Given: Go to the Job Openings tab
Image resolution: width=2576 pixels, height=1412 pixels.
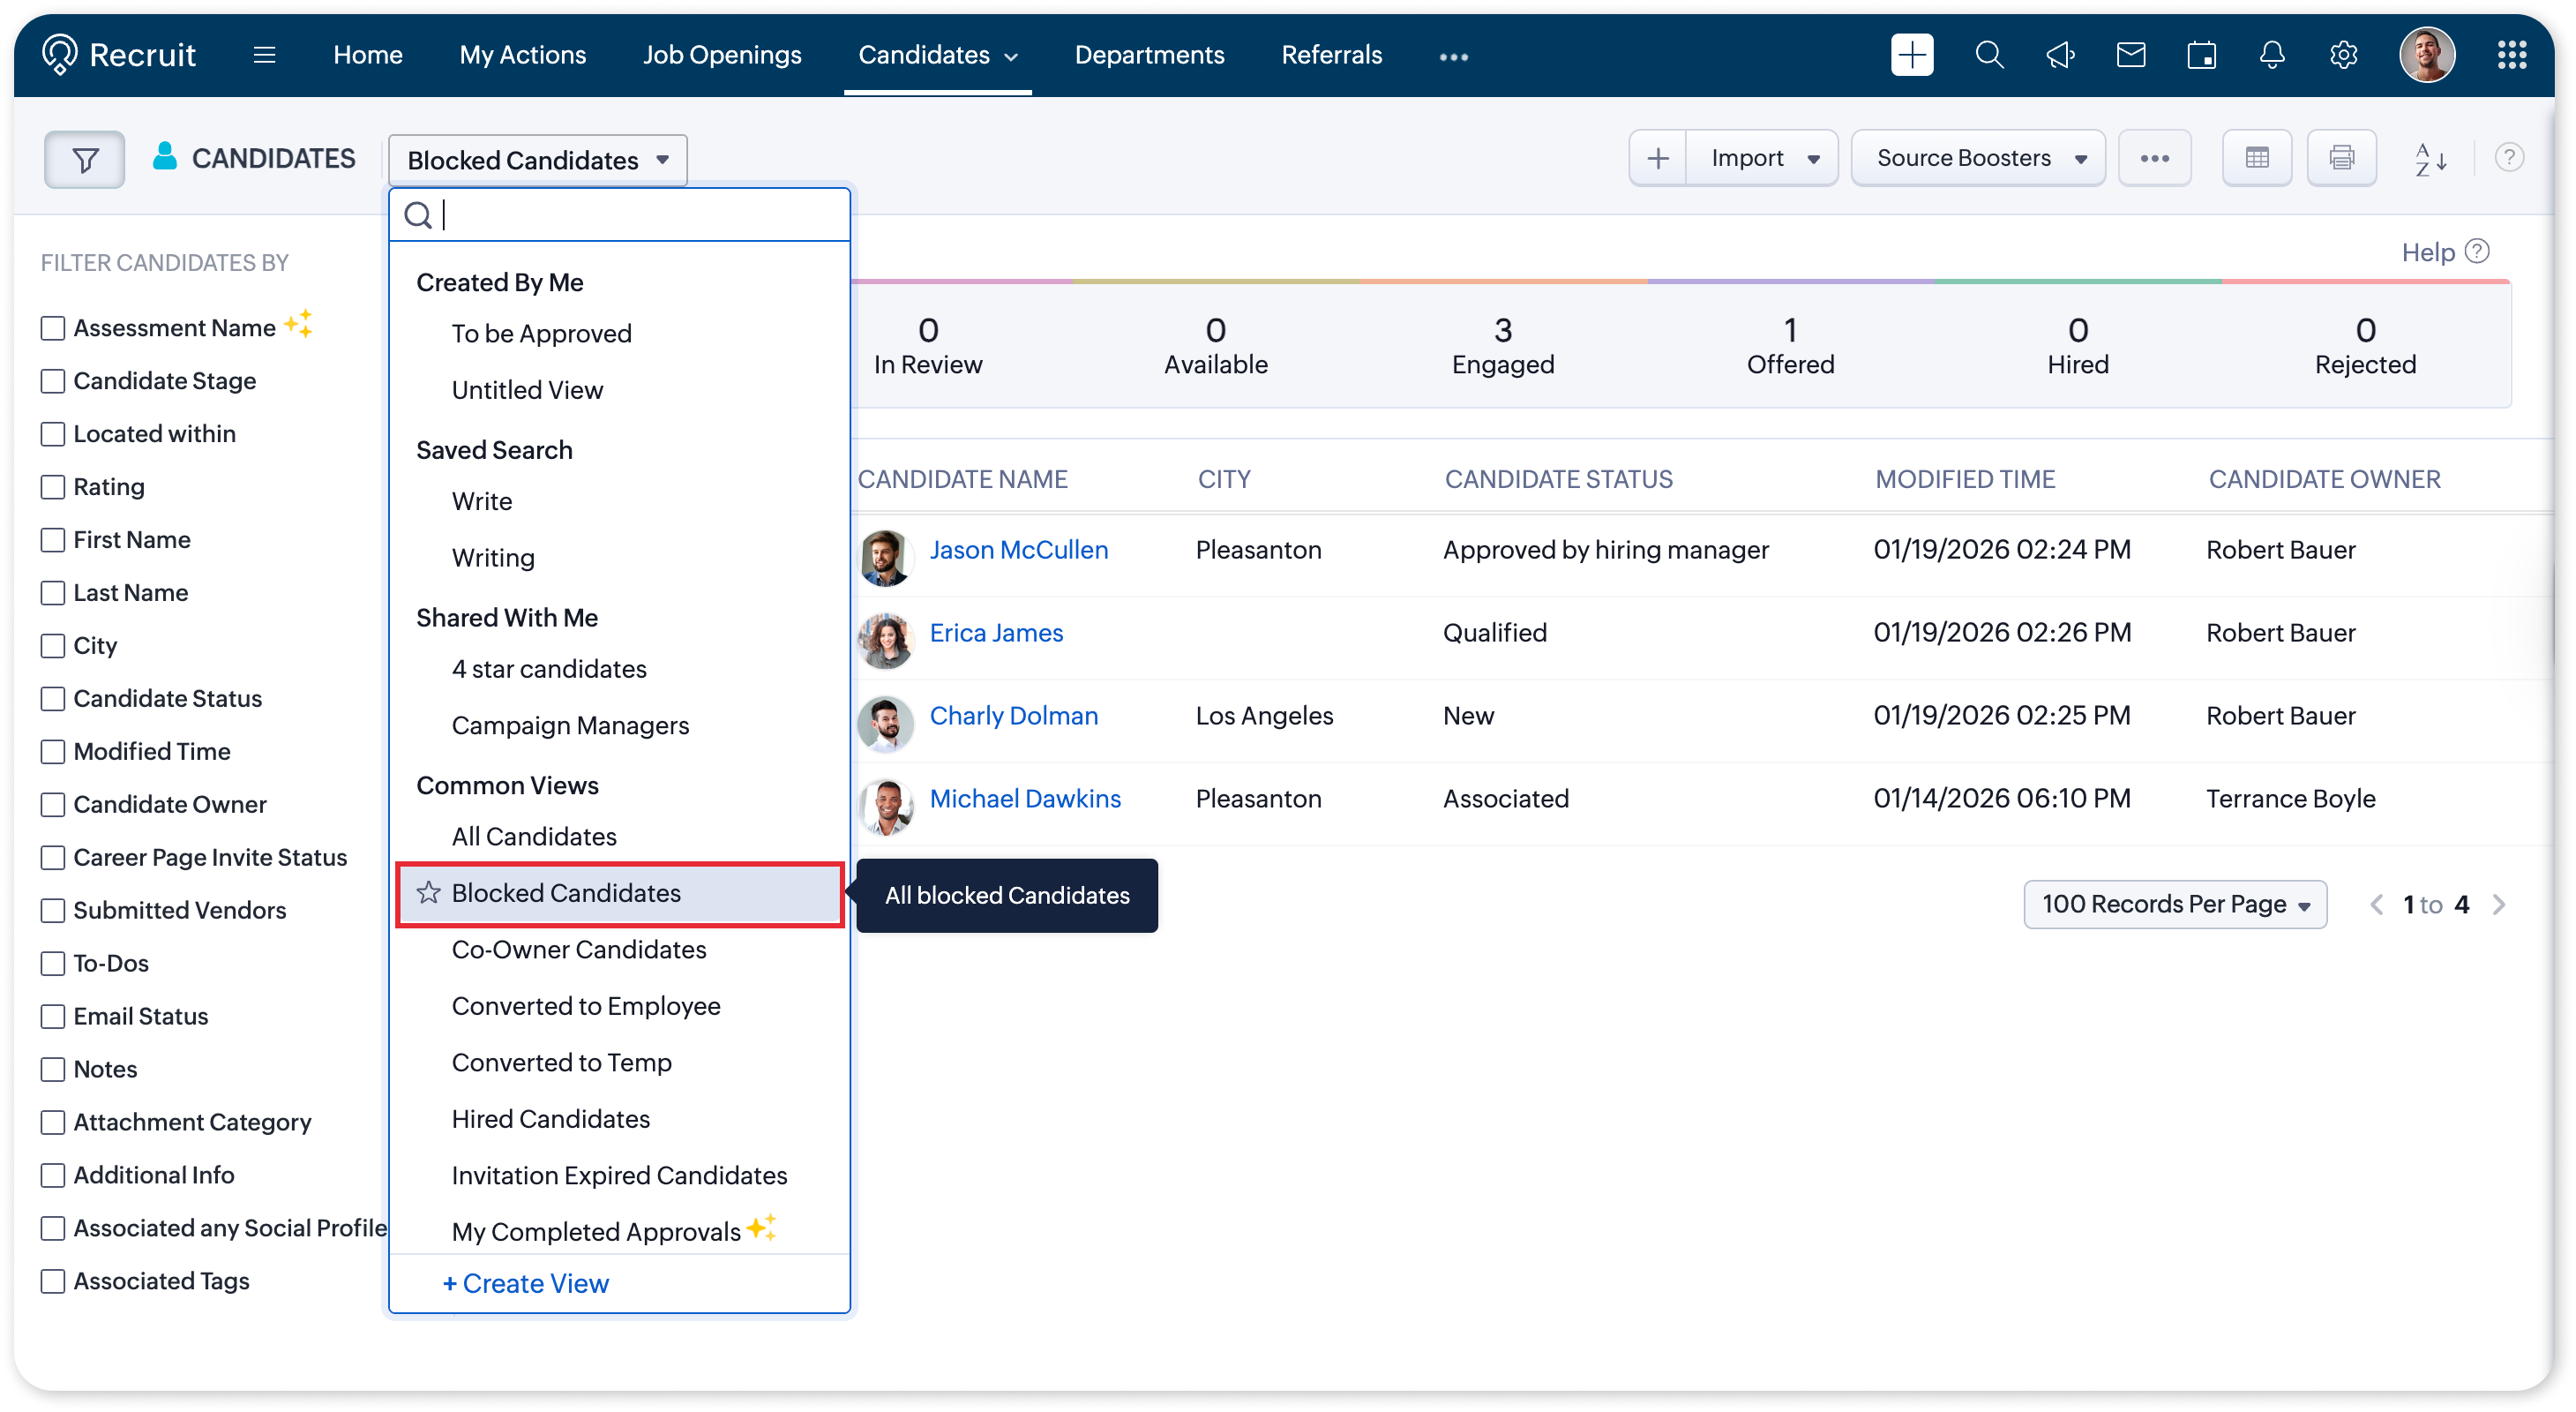Looking at the screenshot, I should click(x=721, y=55).
